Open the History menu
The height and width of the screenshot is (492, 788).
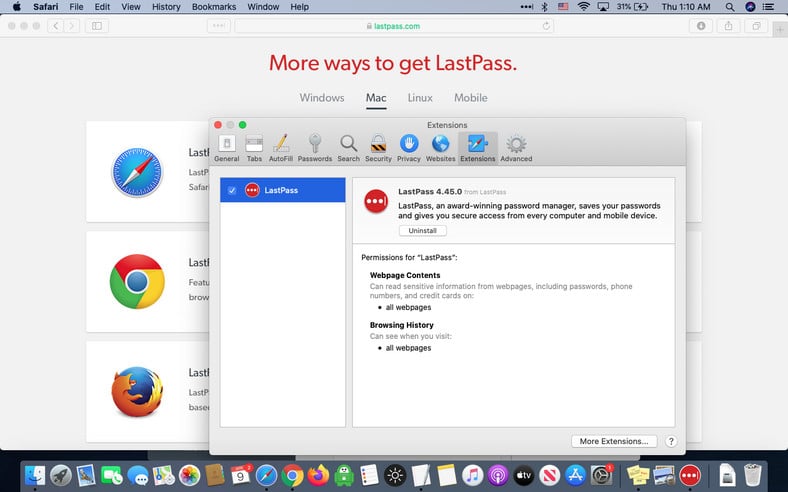tap(166, 7)
